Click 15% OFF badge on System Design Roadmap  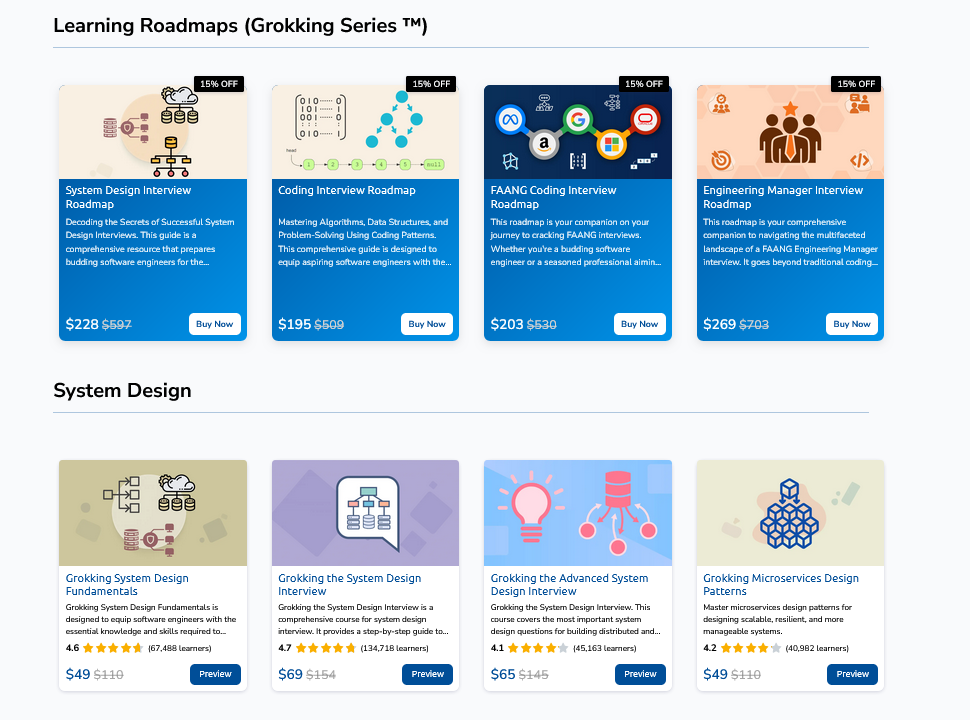(x=219, y=84)
